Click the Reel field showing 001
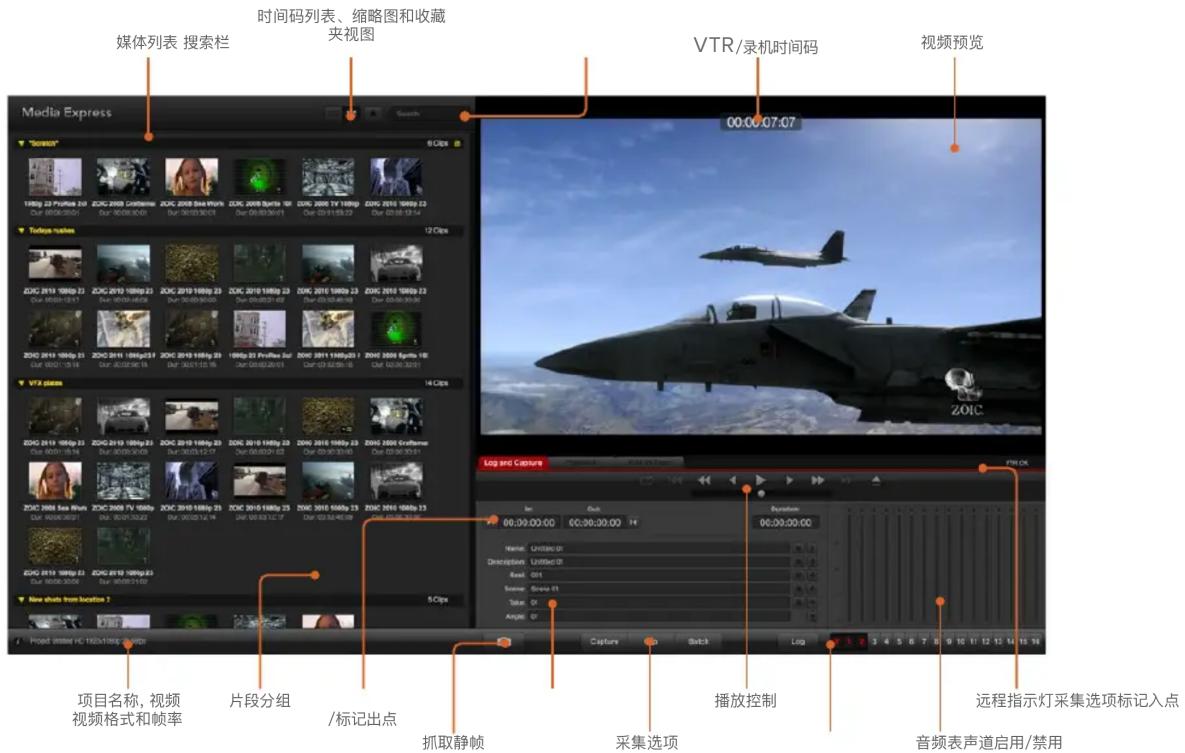Viewport: 1185px width, 753px height. click(x=659, y=575)
